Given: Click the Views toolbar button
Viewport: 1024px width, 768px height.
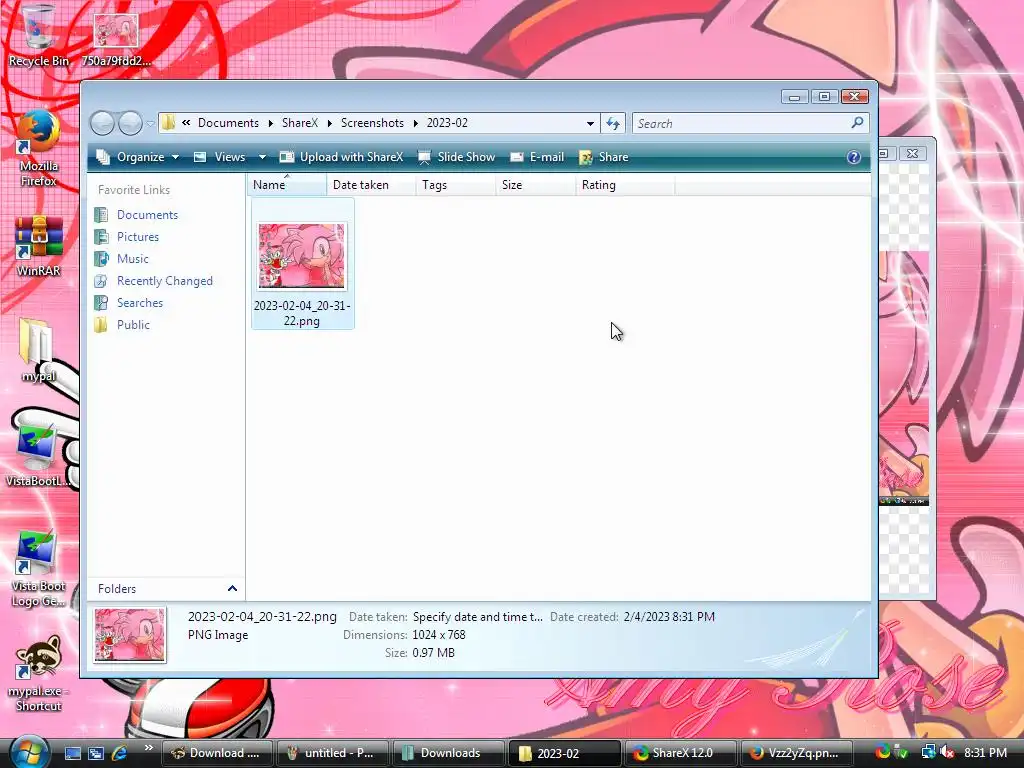Looking at the screenshot, I should pyautogui.click(x=220, y=157).
